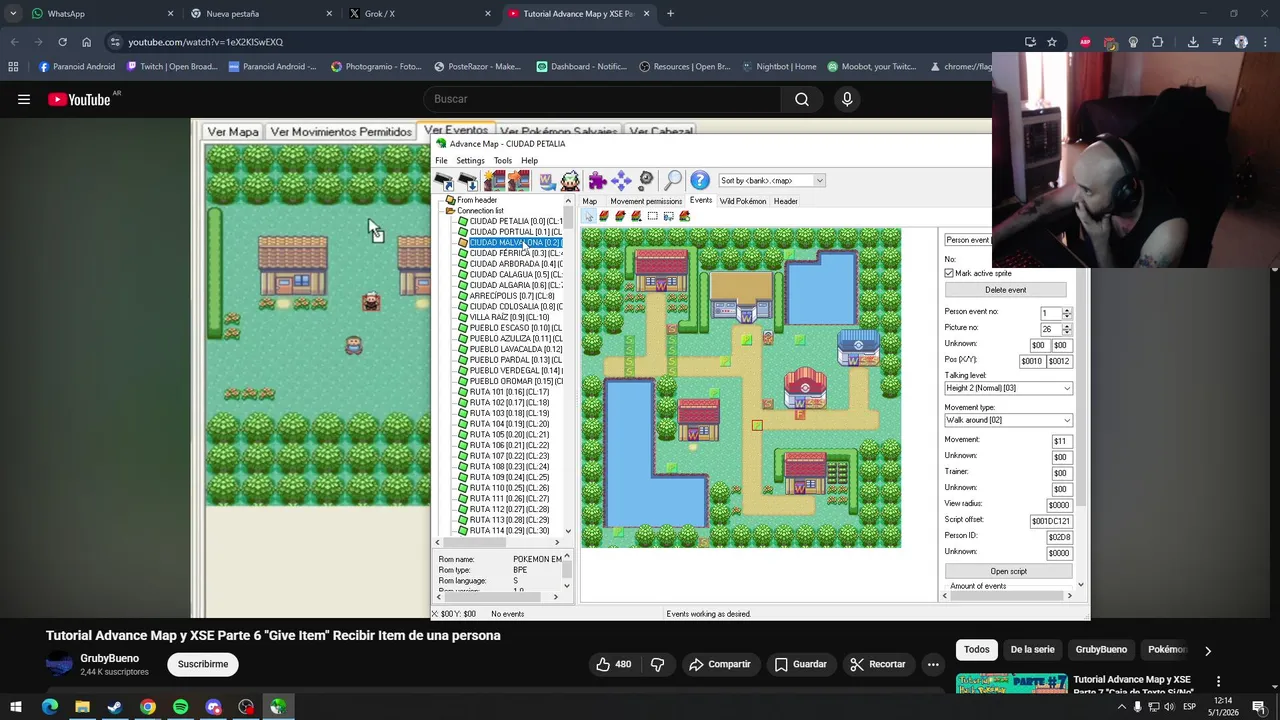The width and height of the screenshot is (1280, 720).
Task: Click the Open script button
Action: click(1008, 571)
